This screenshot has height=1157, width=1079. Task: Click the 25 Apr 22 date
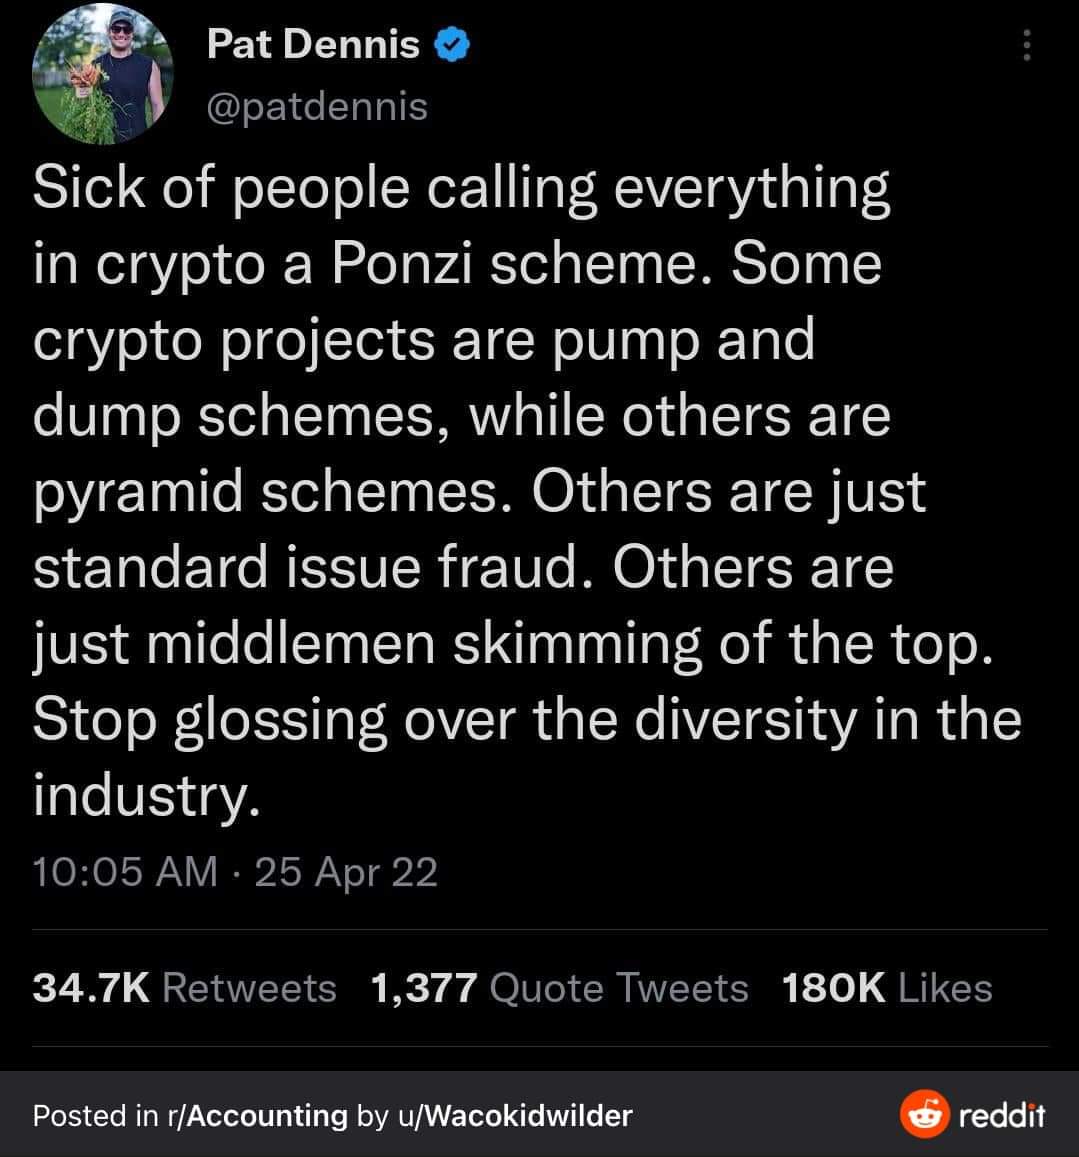pyautogui.click(x=346, y=872)
